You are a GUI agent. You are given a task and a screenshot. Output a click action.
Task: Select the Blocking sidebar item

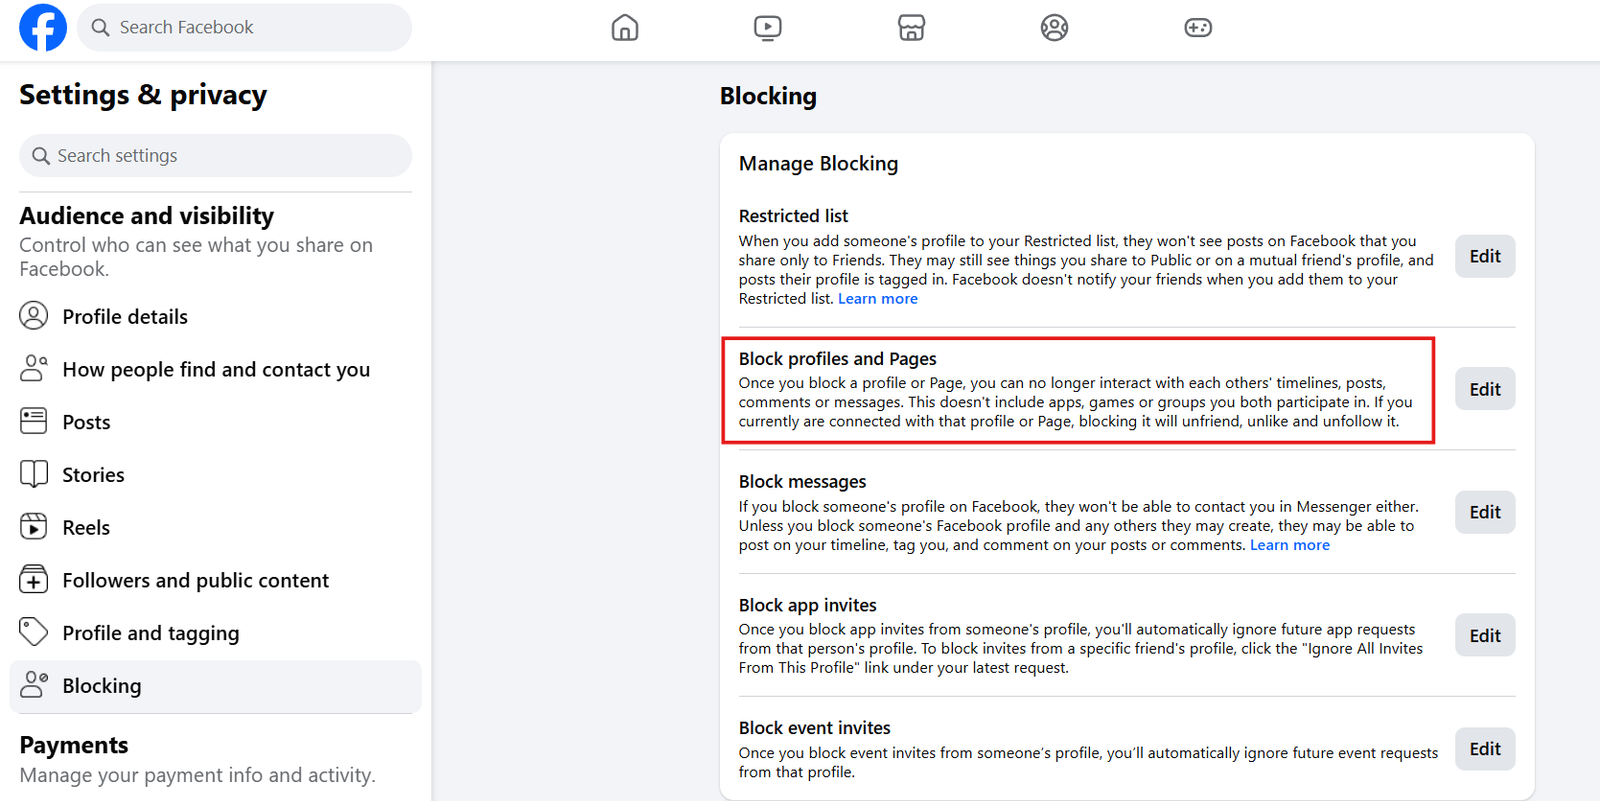point(102,686)
